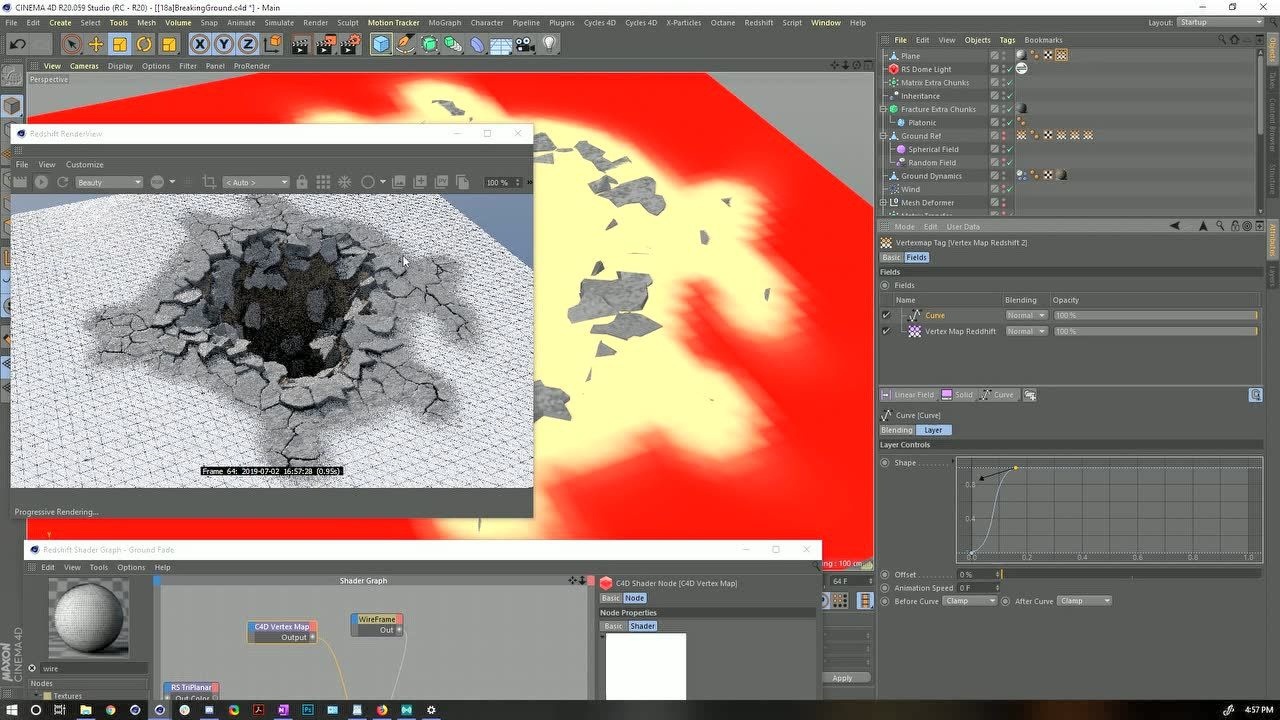
Task: Open the Render View icon in the toolbar
Action: tap(297, 44)
